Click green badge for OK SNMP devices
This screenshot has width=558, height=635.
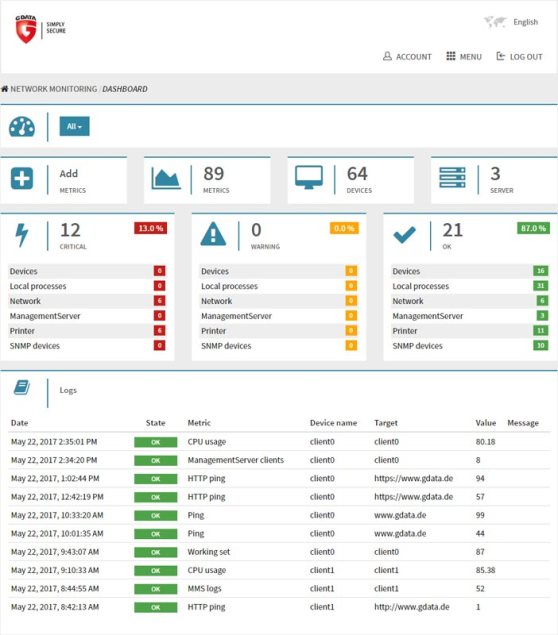point(541,345)
